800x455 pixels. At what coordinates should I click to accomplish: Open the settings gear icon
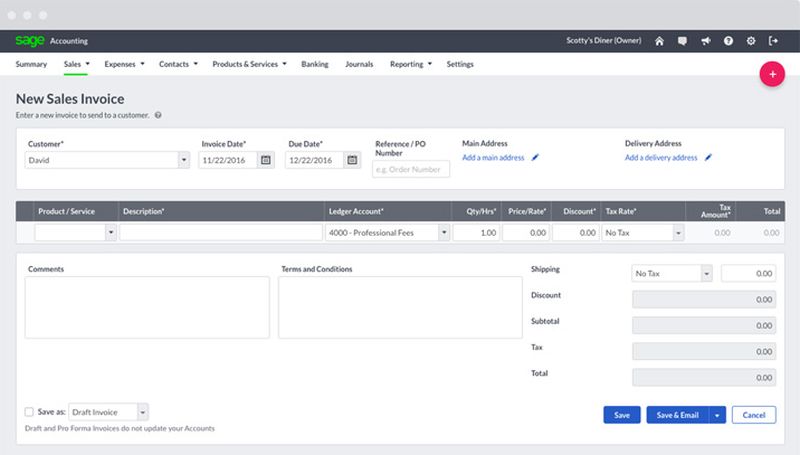point(751,41)
